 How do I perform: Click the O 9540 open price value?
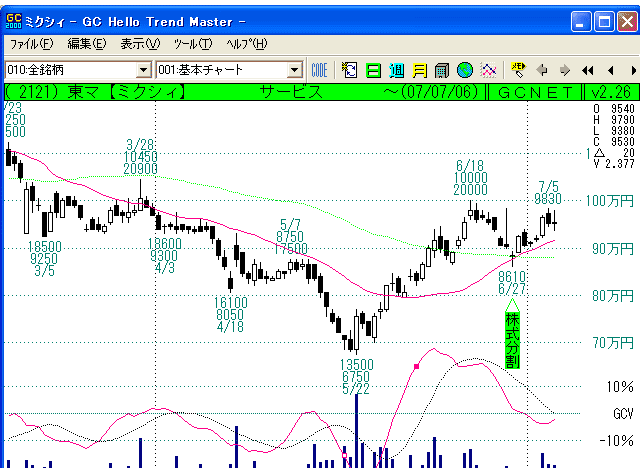[614, 109]
